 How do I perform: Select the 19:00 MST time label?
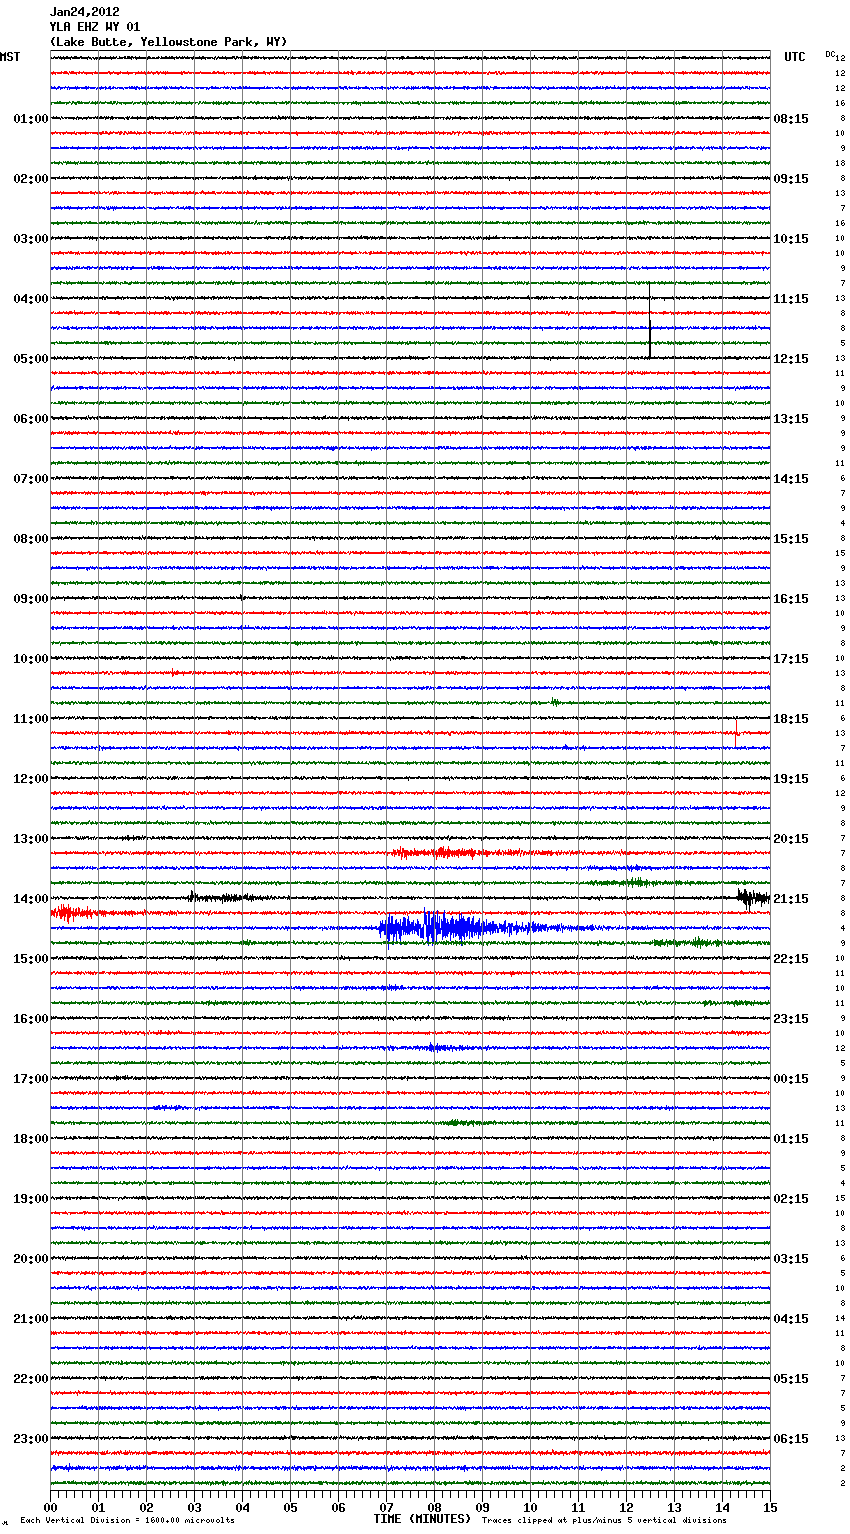coord(31,1199)
